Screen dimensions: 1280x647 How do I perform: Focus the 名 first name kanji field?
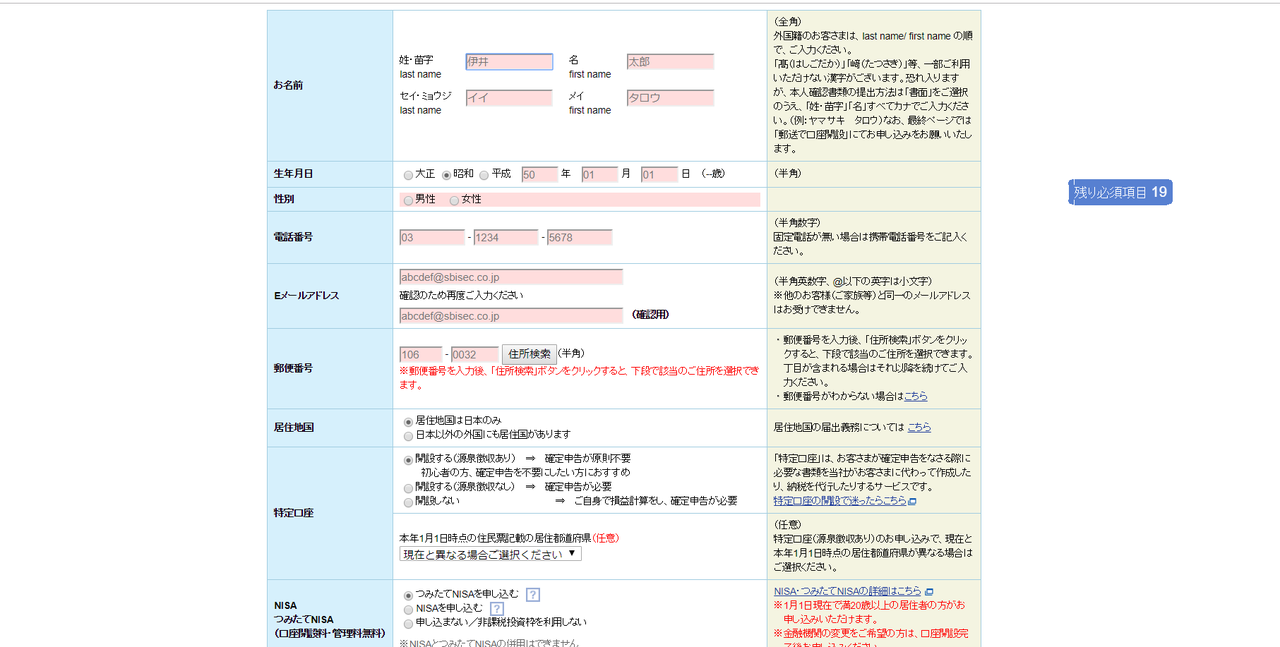pyautogui.click(x=670, y=62)
